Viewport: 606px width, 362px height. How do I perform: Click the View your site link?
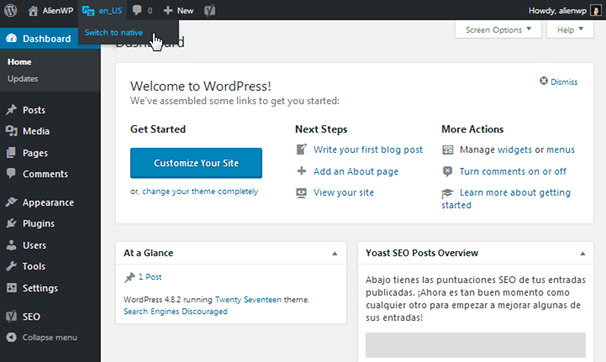(x=344, y=192)
